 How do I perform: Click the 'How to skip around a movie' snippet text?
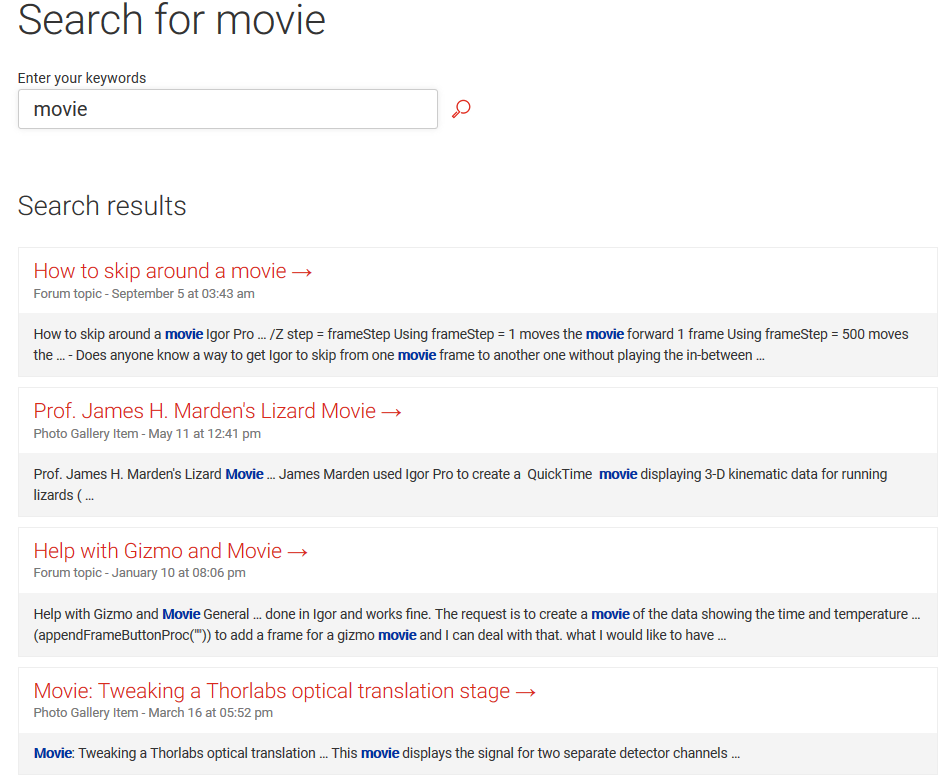tap(471, 344)
